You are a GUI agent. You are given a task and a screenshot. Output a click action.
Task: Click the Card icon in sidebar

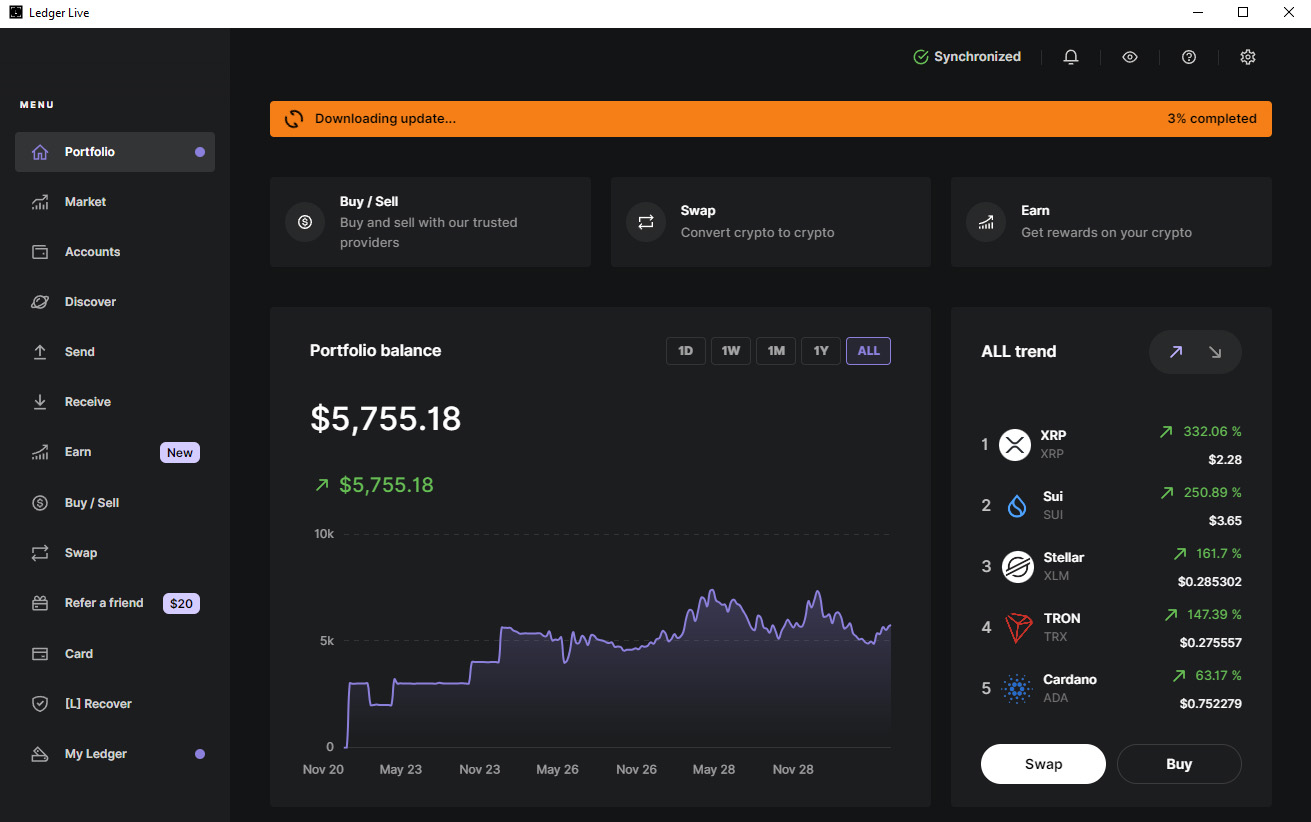[40, 654]
